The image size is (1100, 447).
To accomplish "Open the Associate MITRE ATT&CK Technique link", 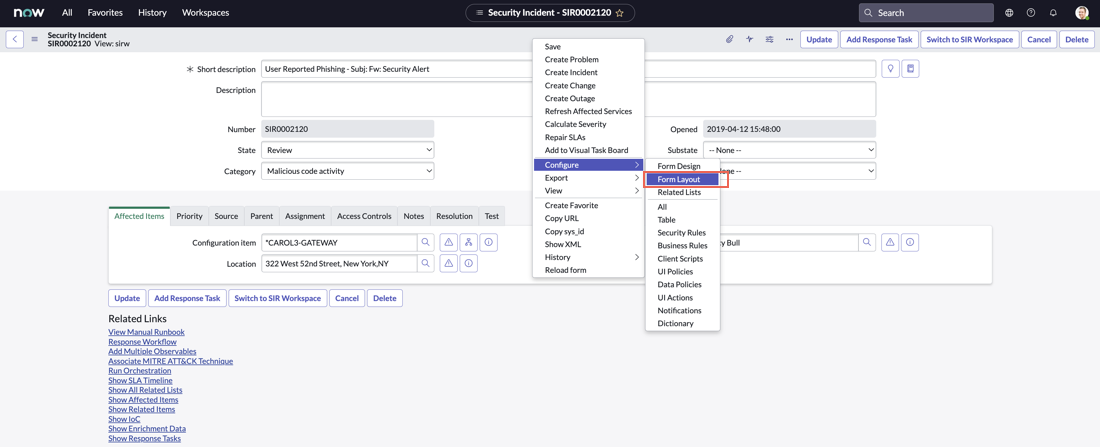I will (170, 361).
